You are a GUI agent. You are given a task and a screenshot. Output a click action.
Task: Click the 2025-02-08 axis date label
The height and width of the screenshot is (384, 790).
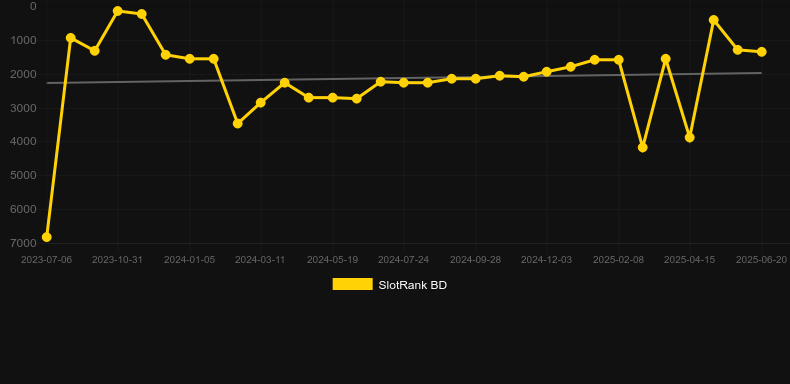click(618, 260)
